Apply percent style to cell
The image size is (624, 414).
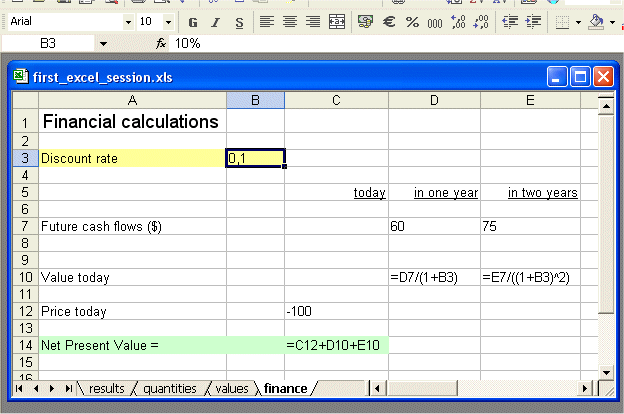point(412,22)
